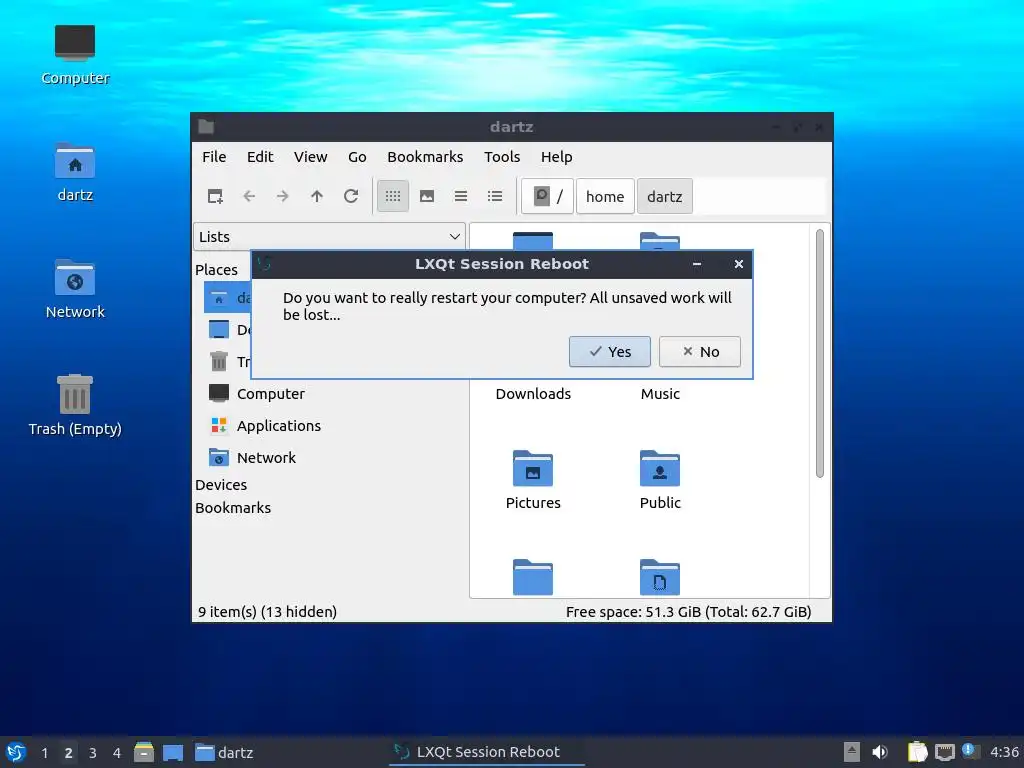The width and height of the screenshot is (1024, 768).
Task: Select the Downloads folder label
Action: tap(533, 394)
